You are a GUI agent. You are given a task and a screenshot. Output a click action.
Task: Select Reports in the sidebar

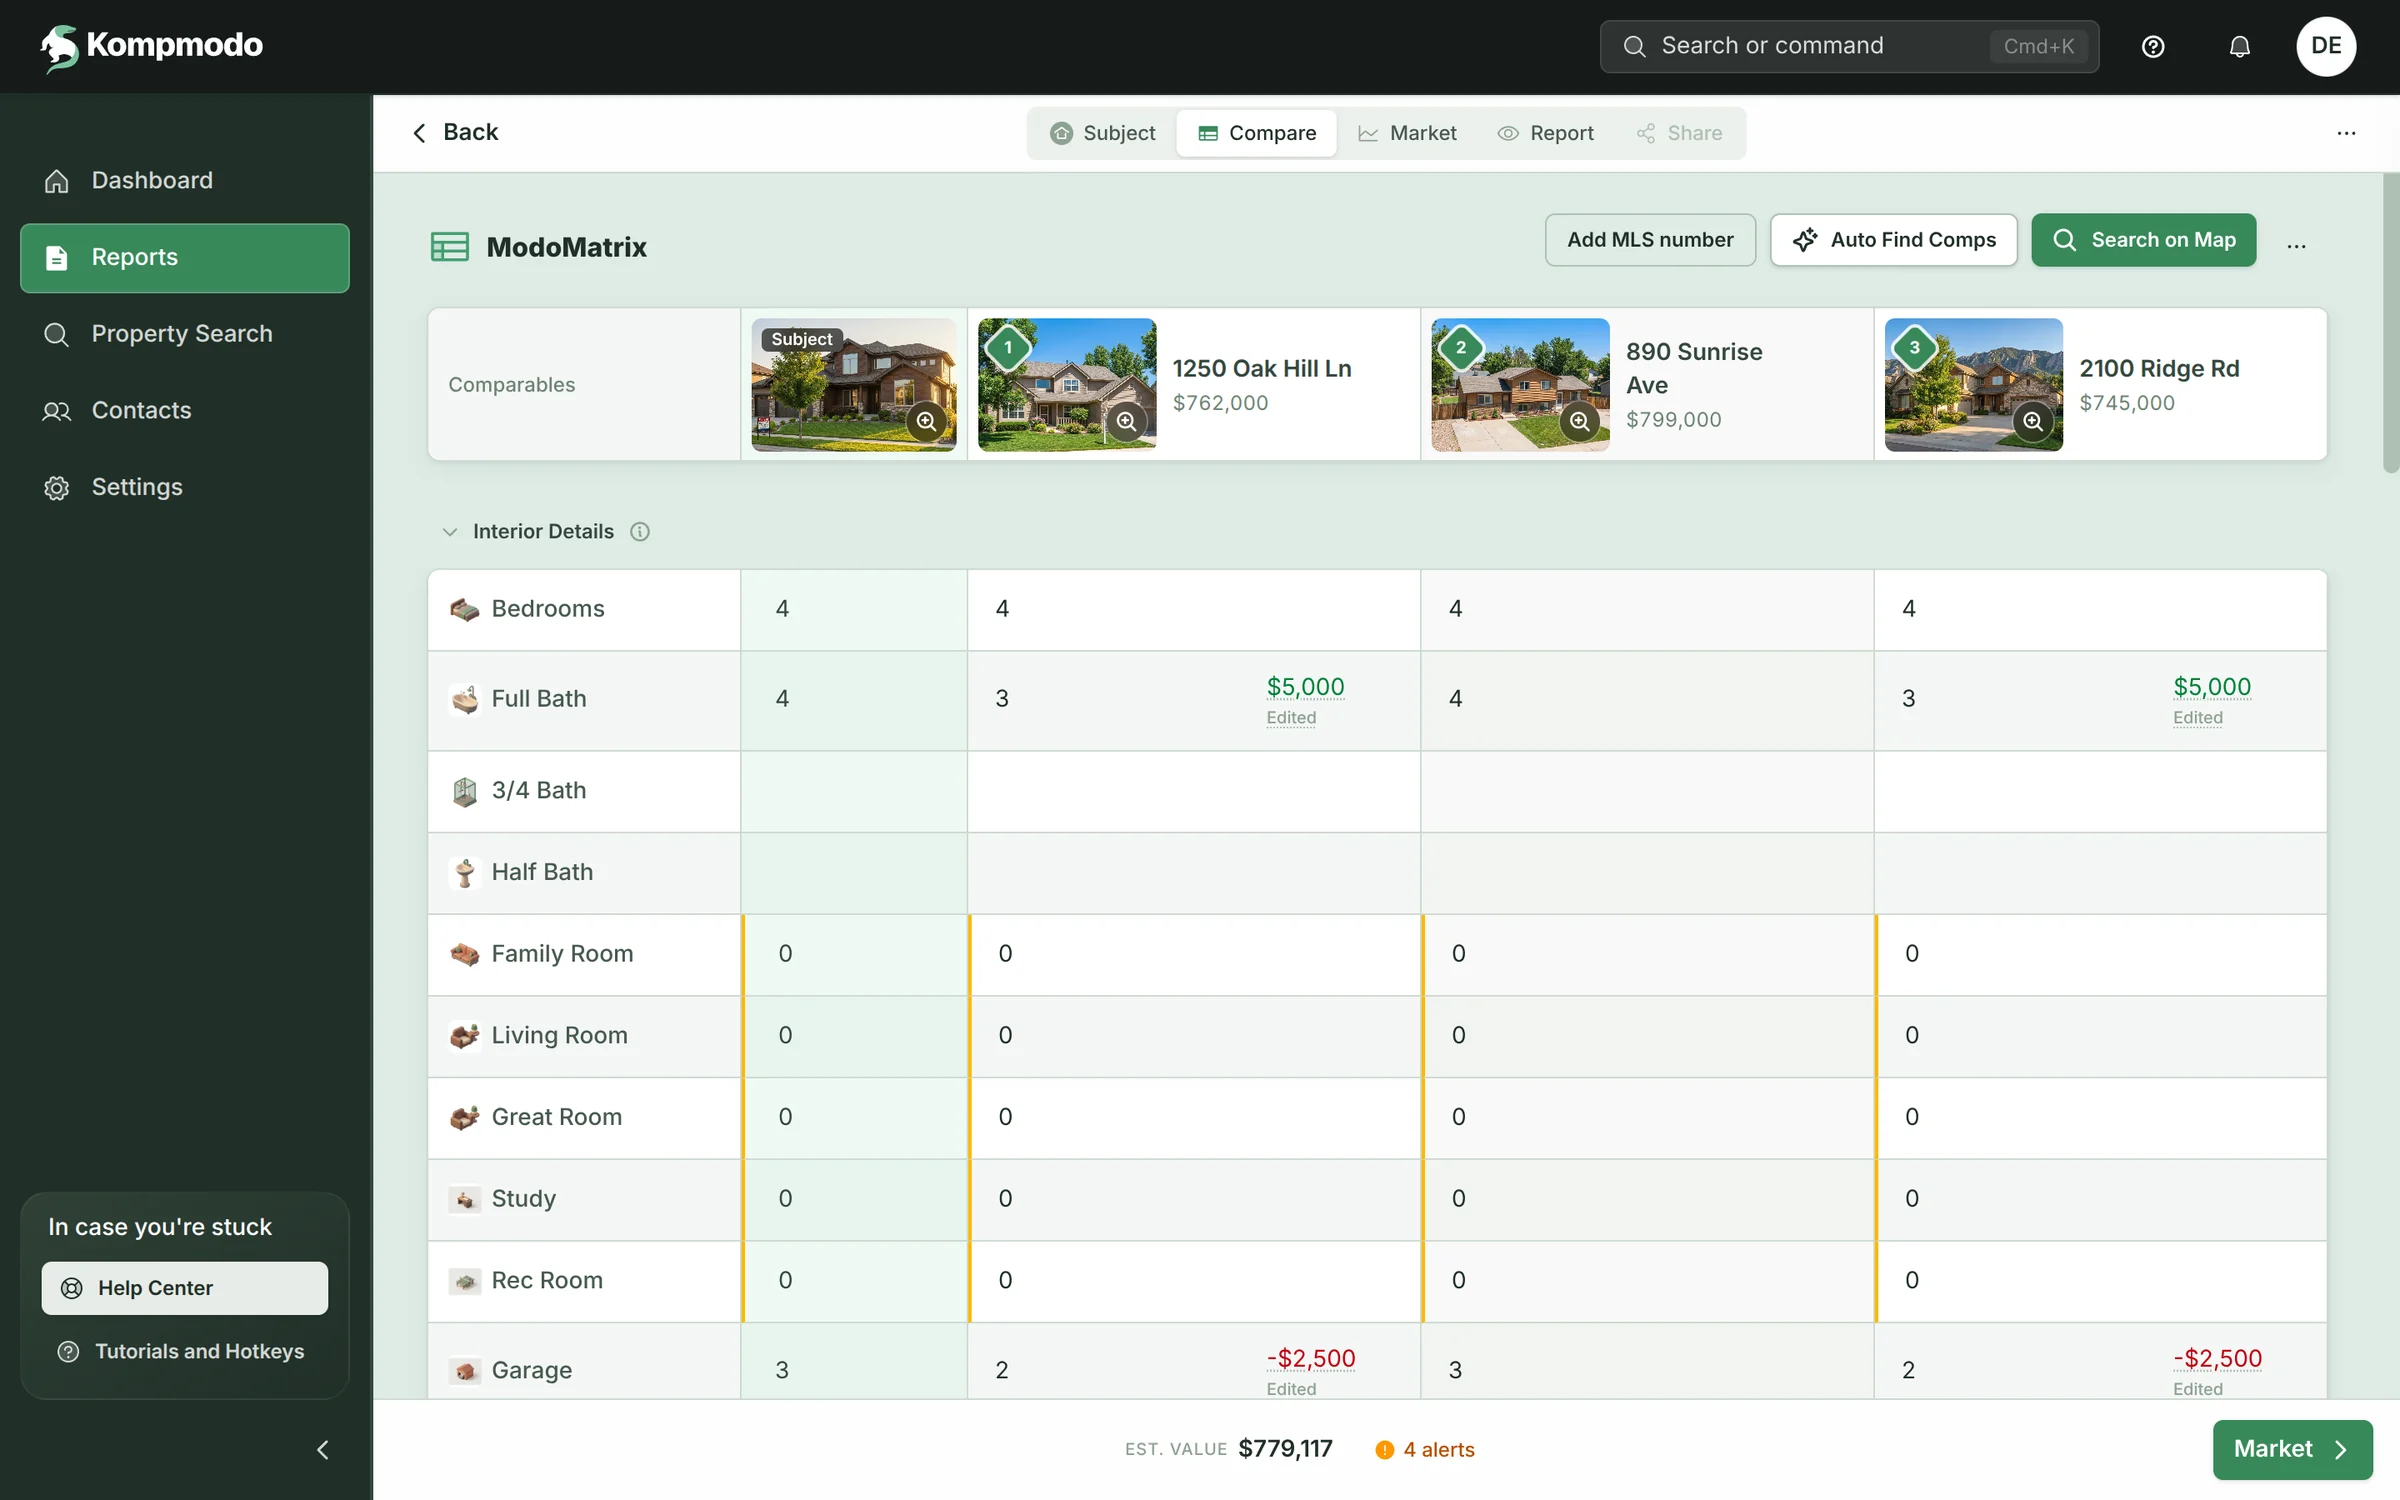pos(185,258)
